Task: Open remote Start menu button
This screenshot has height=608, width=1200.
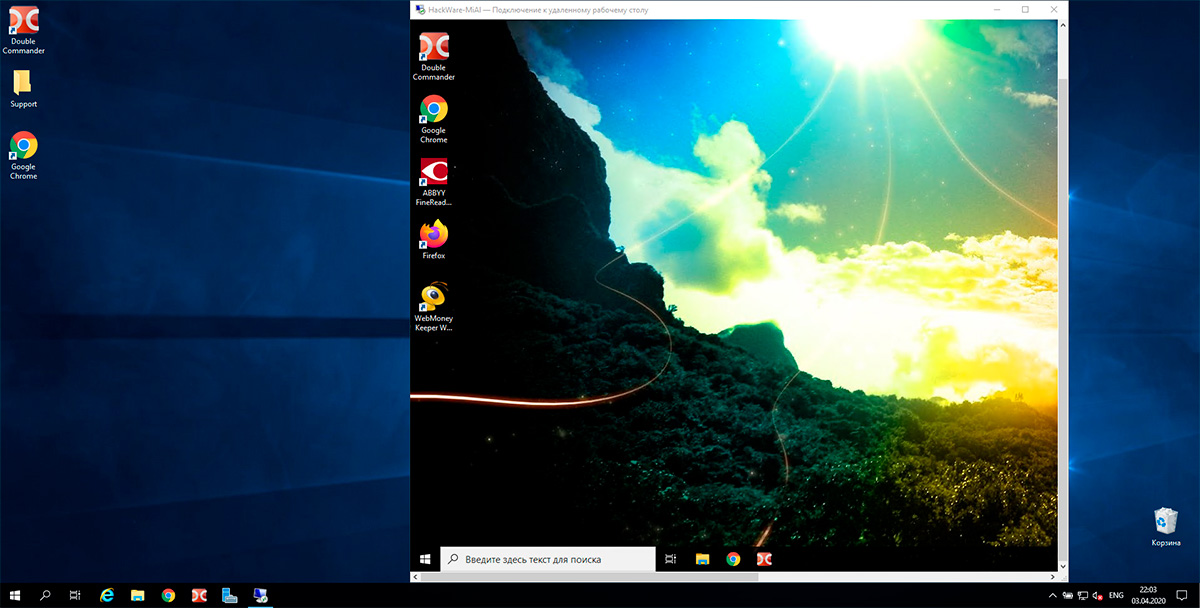Action: pyautogui.click(x=425, y=559)
